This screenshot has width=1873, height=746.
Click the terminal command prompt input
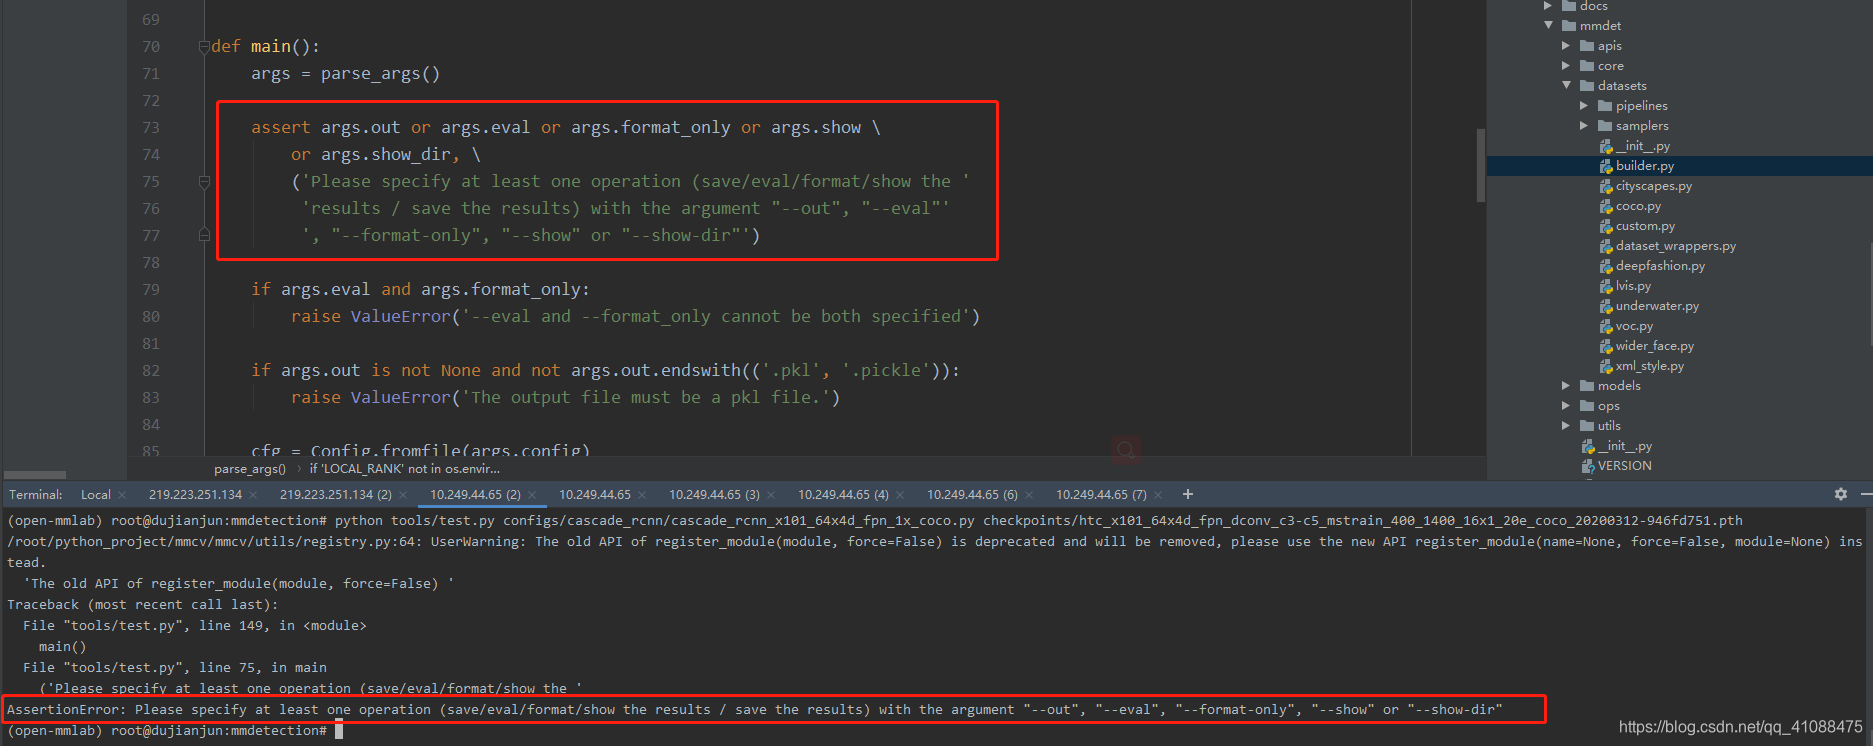339,731
